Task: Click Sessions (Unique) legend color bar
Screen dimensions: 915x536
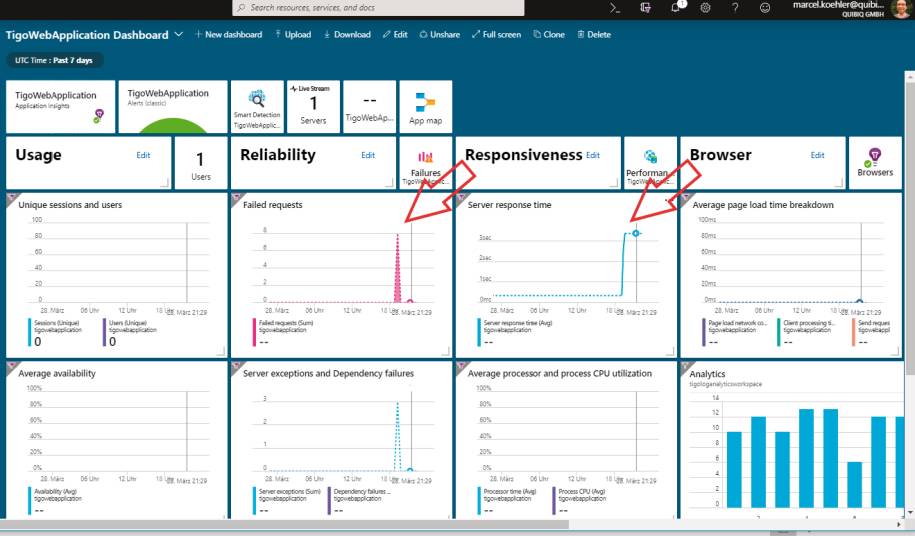Action: click(x=30, y=332)
